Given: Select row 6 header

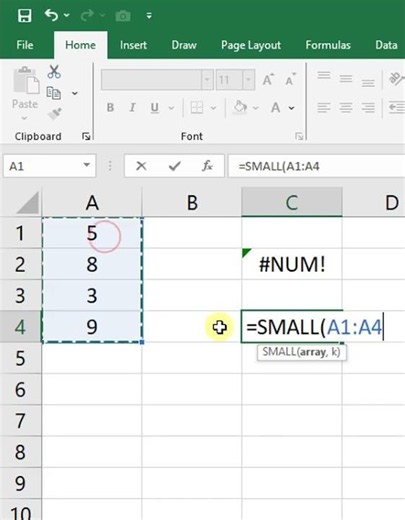Looking at the screenshot, I should click(20, 389).
